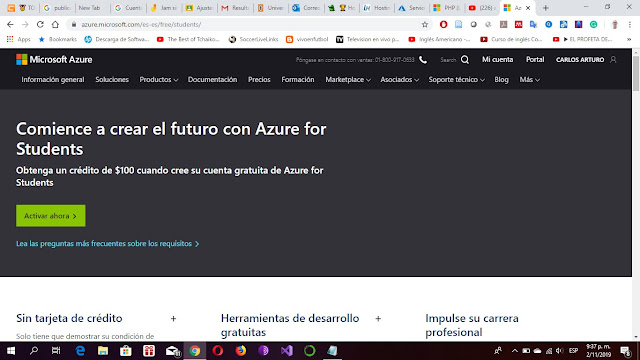This screenshot has width=640, height=360.
Task: Expand the Productos dropdown
Action: coord(158,80)
